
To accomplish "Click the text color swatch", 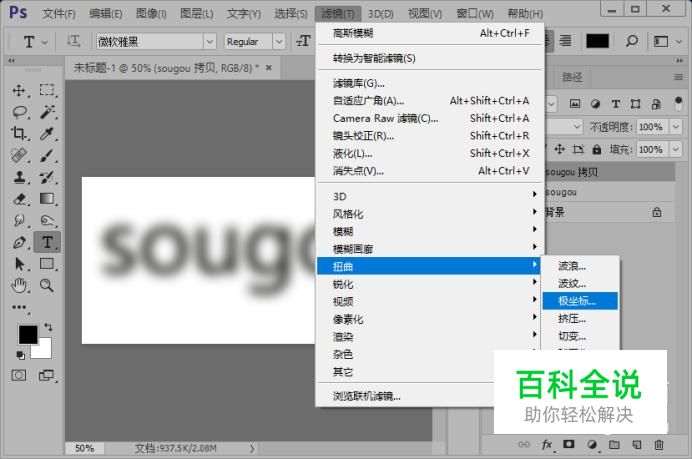I will pyautogui.click(x=597, y=41).
